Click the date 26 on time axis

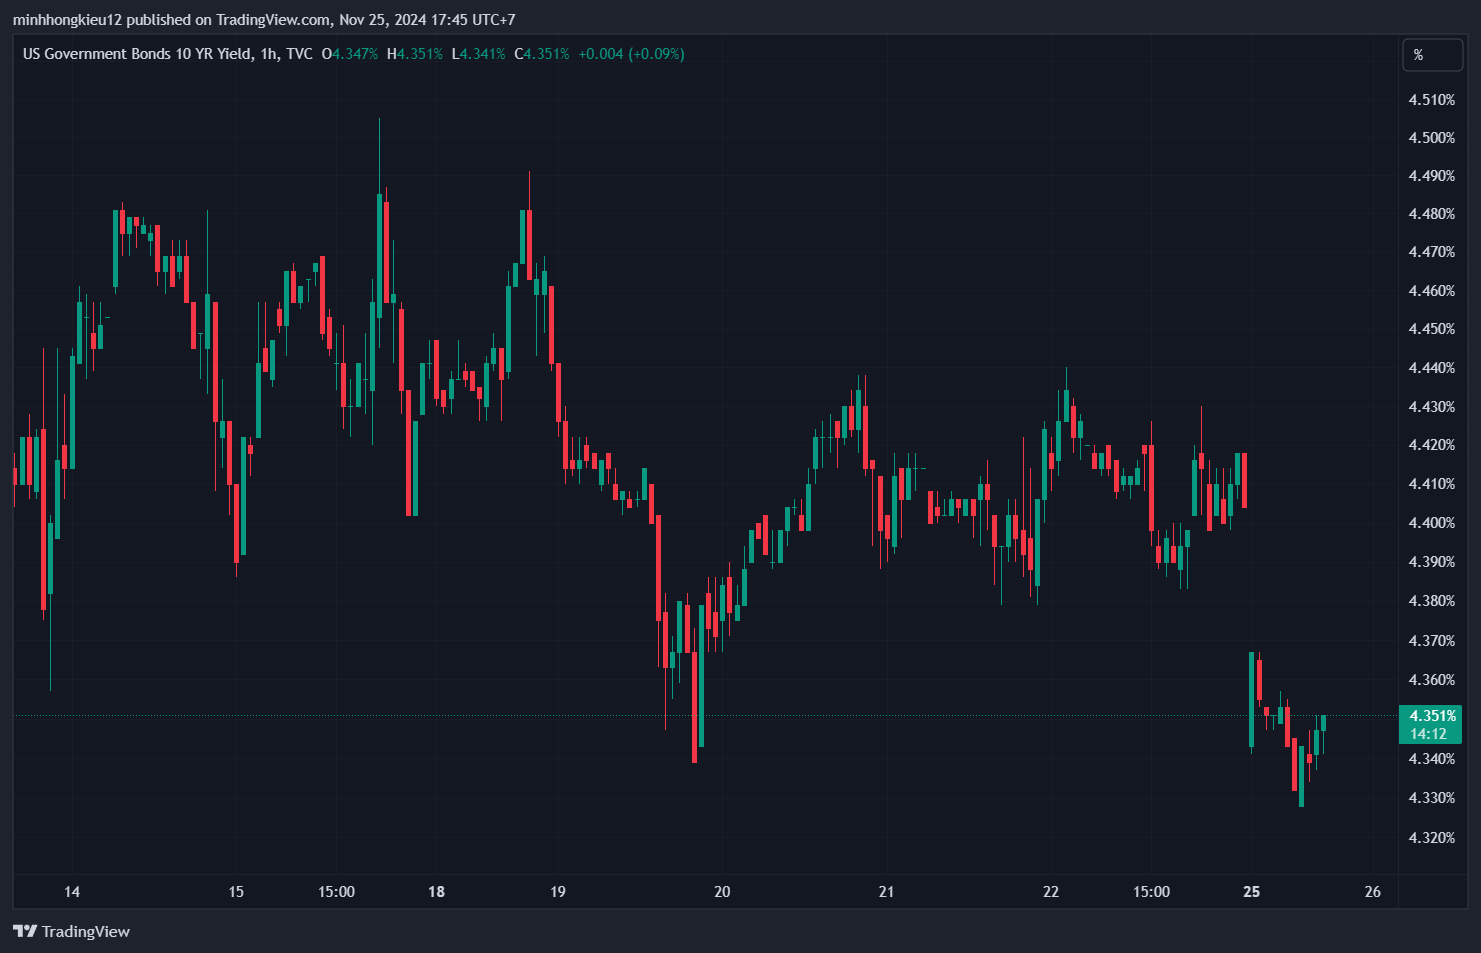click(1373, 892)
